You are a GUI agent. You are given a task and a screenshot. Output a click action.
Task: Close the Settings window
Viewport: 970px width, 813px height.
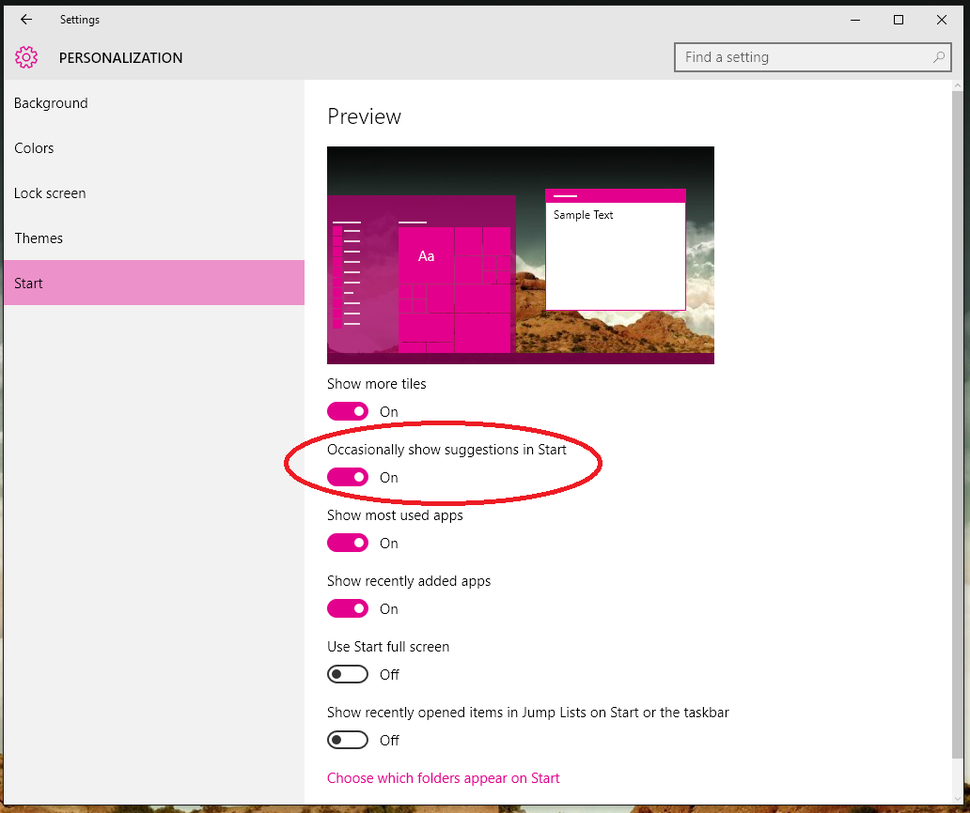coord(942,20)
